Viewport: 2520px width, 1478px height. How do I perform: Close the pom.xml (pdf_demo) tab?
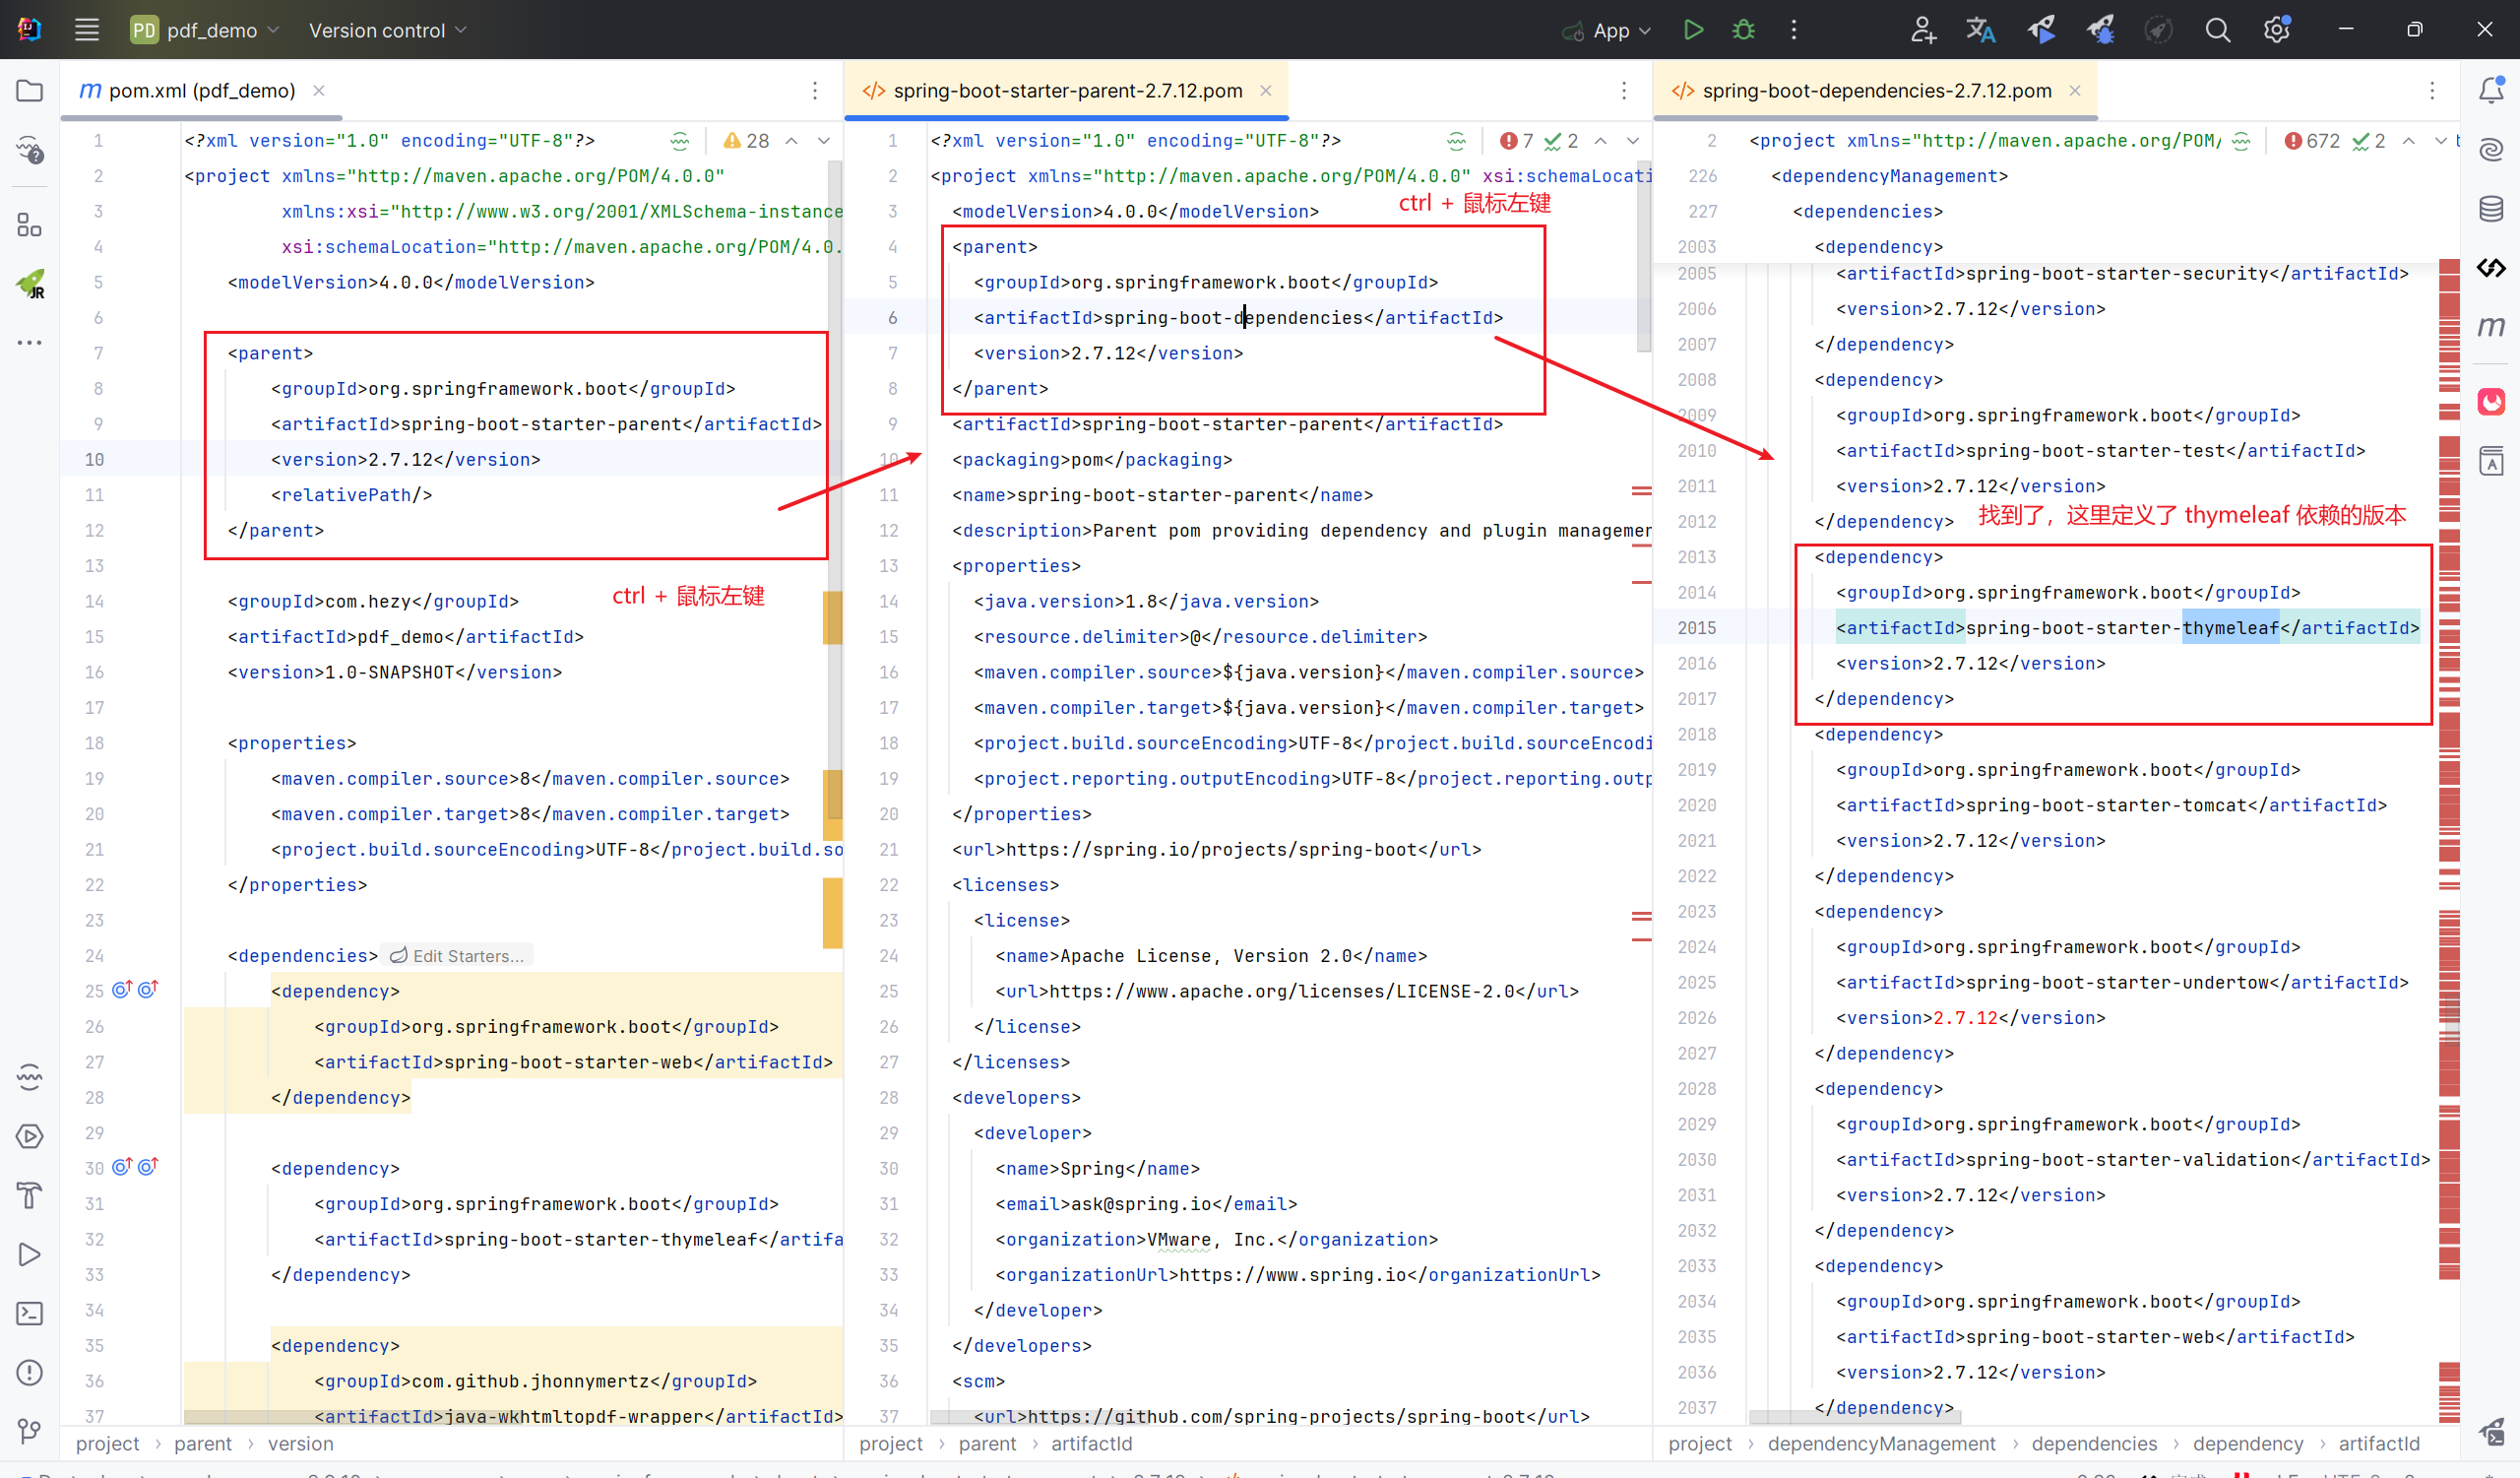coord(319,91)
